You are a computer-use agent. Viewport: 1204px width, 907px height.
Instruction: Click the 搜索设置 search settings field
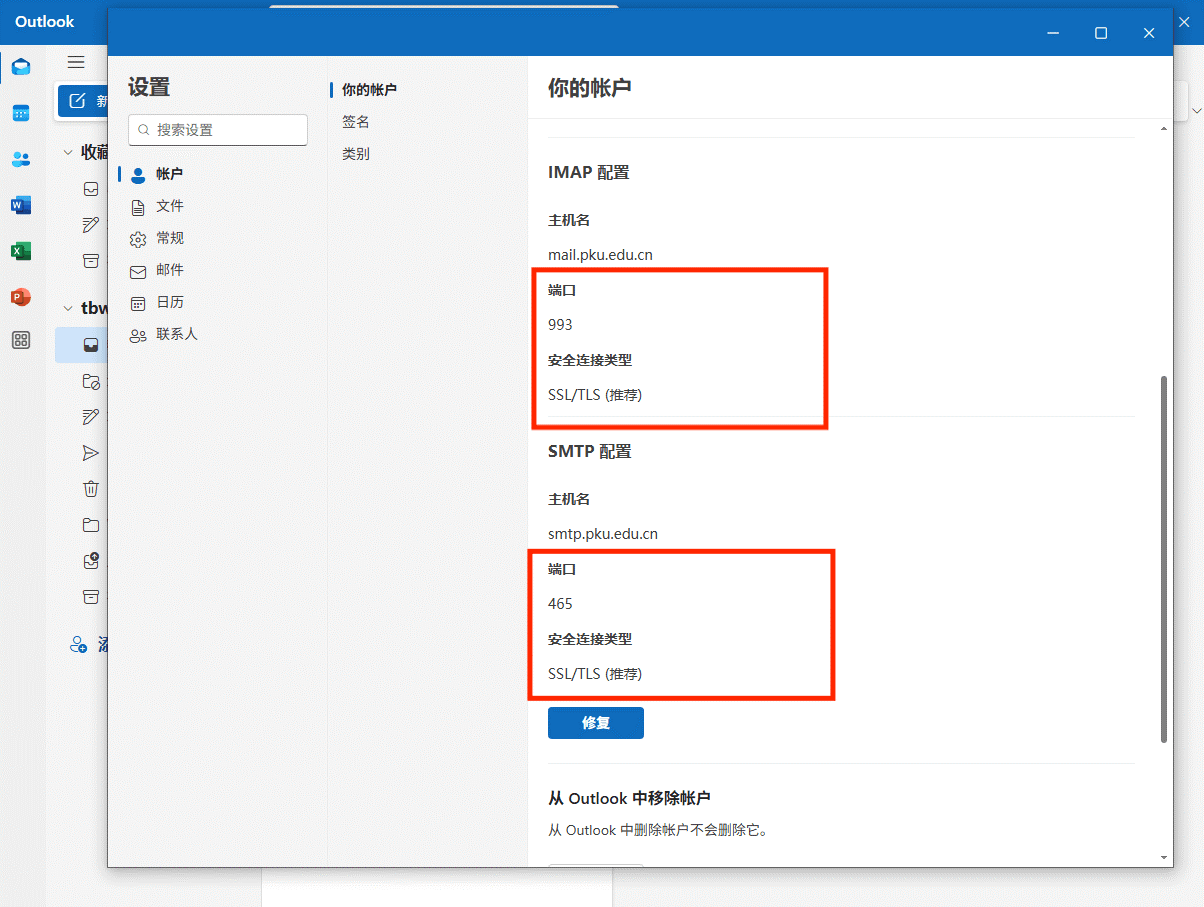[218, 130]
